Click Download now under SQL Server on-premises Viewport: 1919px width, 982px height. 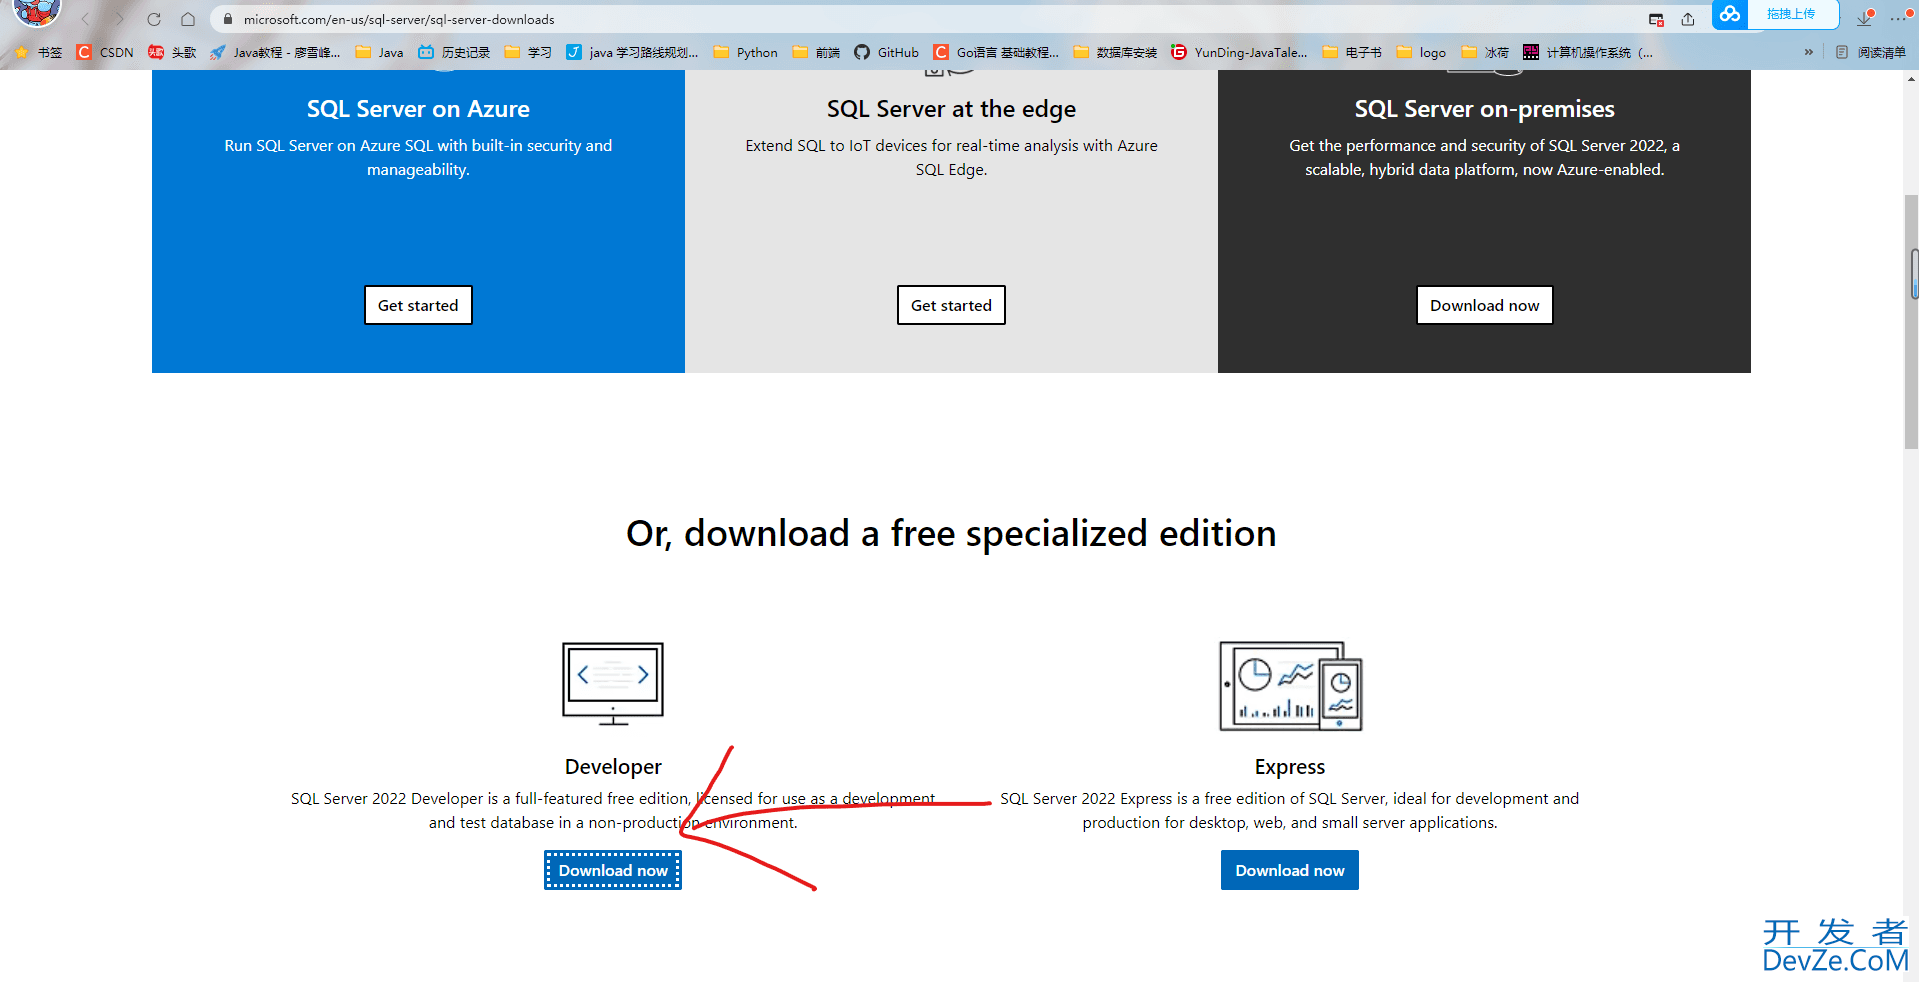(x=1484, y=305)
